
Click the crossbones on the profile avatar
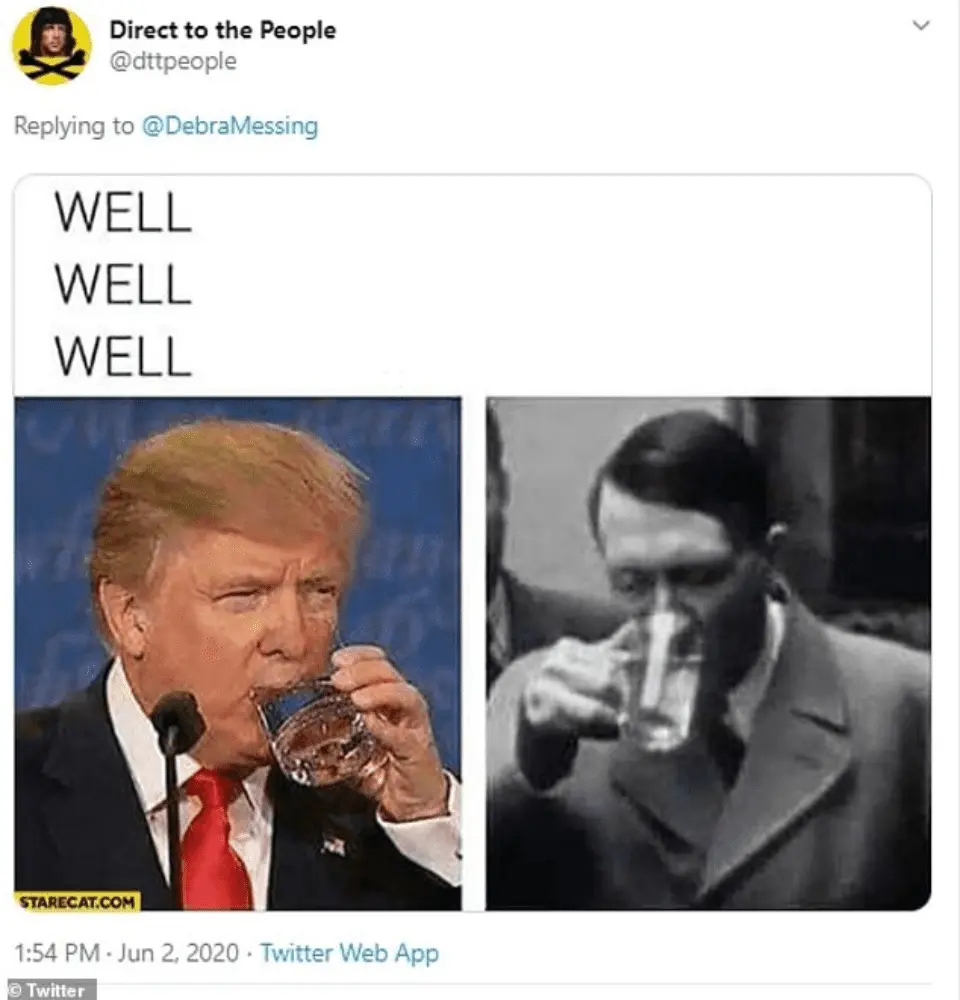click(x=52, y=64)
